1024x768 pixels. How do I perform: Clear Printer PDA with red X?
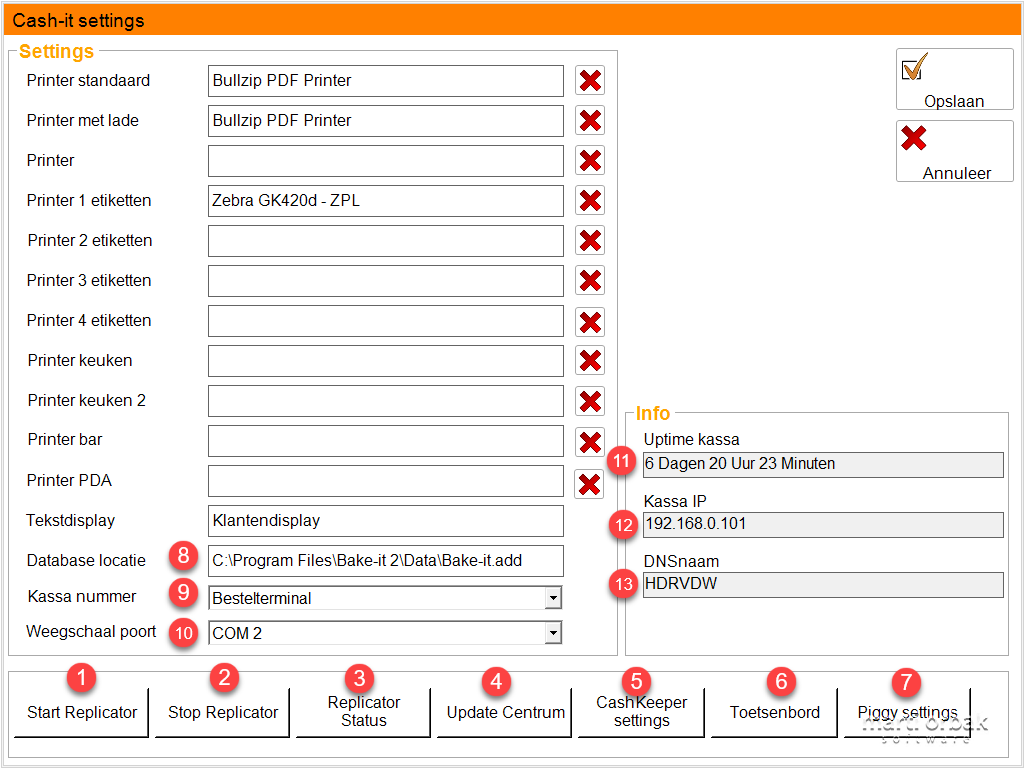pyautogui.click(x=589, y=484)
